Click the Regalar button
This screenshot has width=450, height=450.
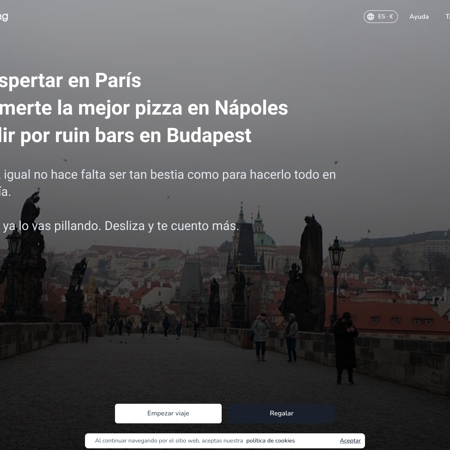coord(282,413)
